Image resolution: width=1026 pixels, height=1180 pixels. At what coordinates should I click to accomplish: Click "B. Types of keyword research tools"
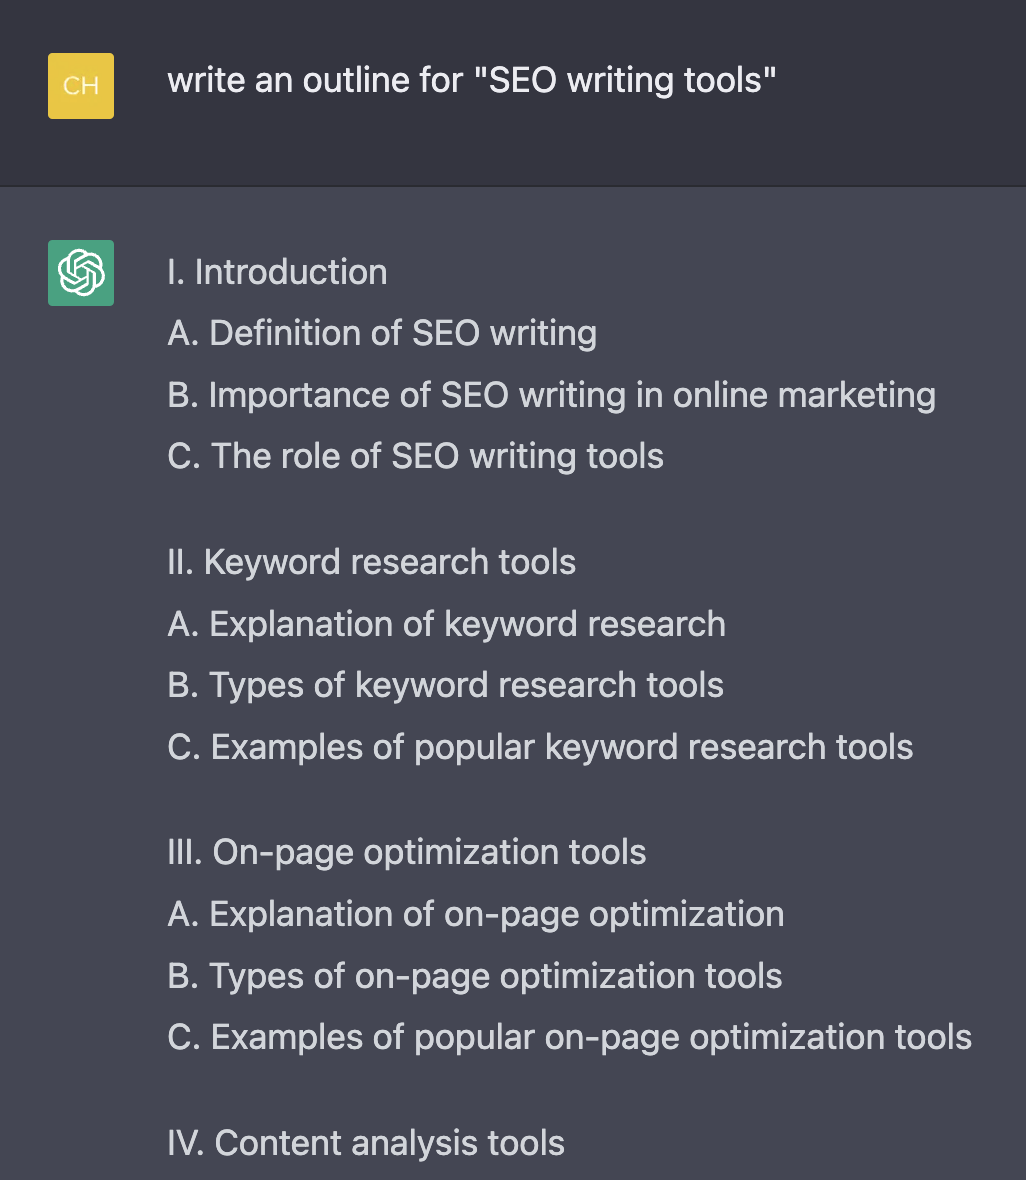pyautogui.click(x=445, y=686)
